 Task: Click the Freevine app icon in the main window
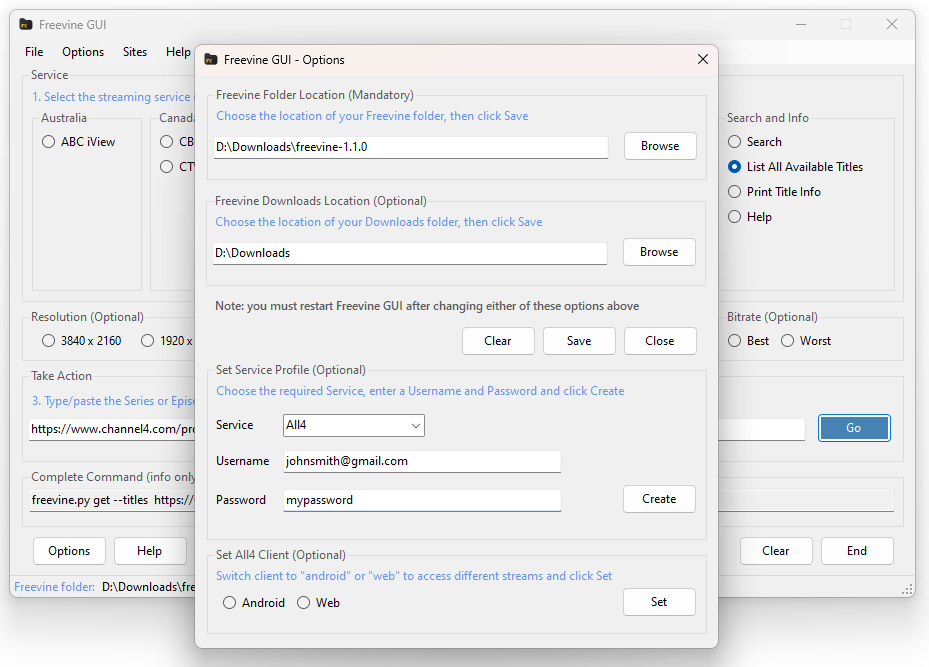pos(26,24)
